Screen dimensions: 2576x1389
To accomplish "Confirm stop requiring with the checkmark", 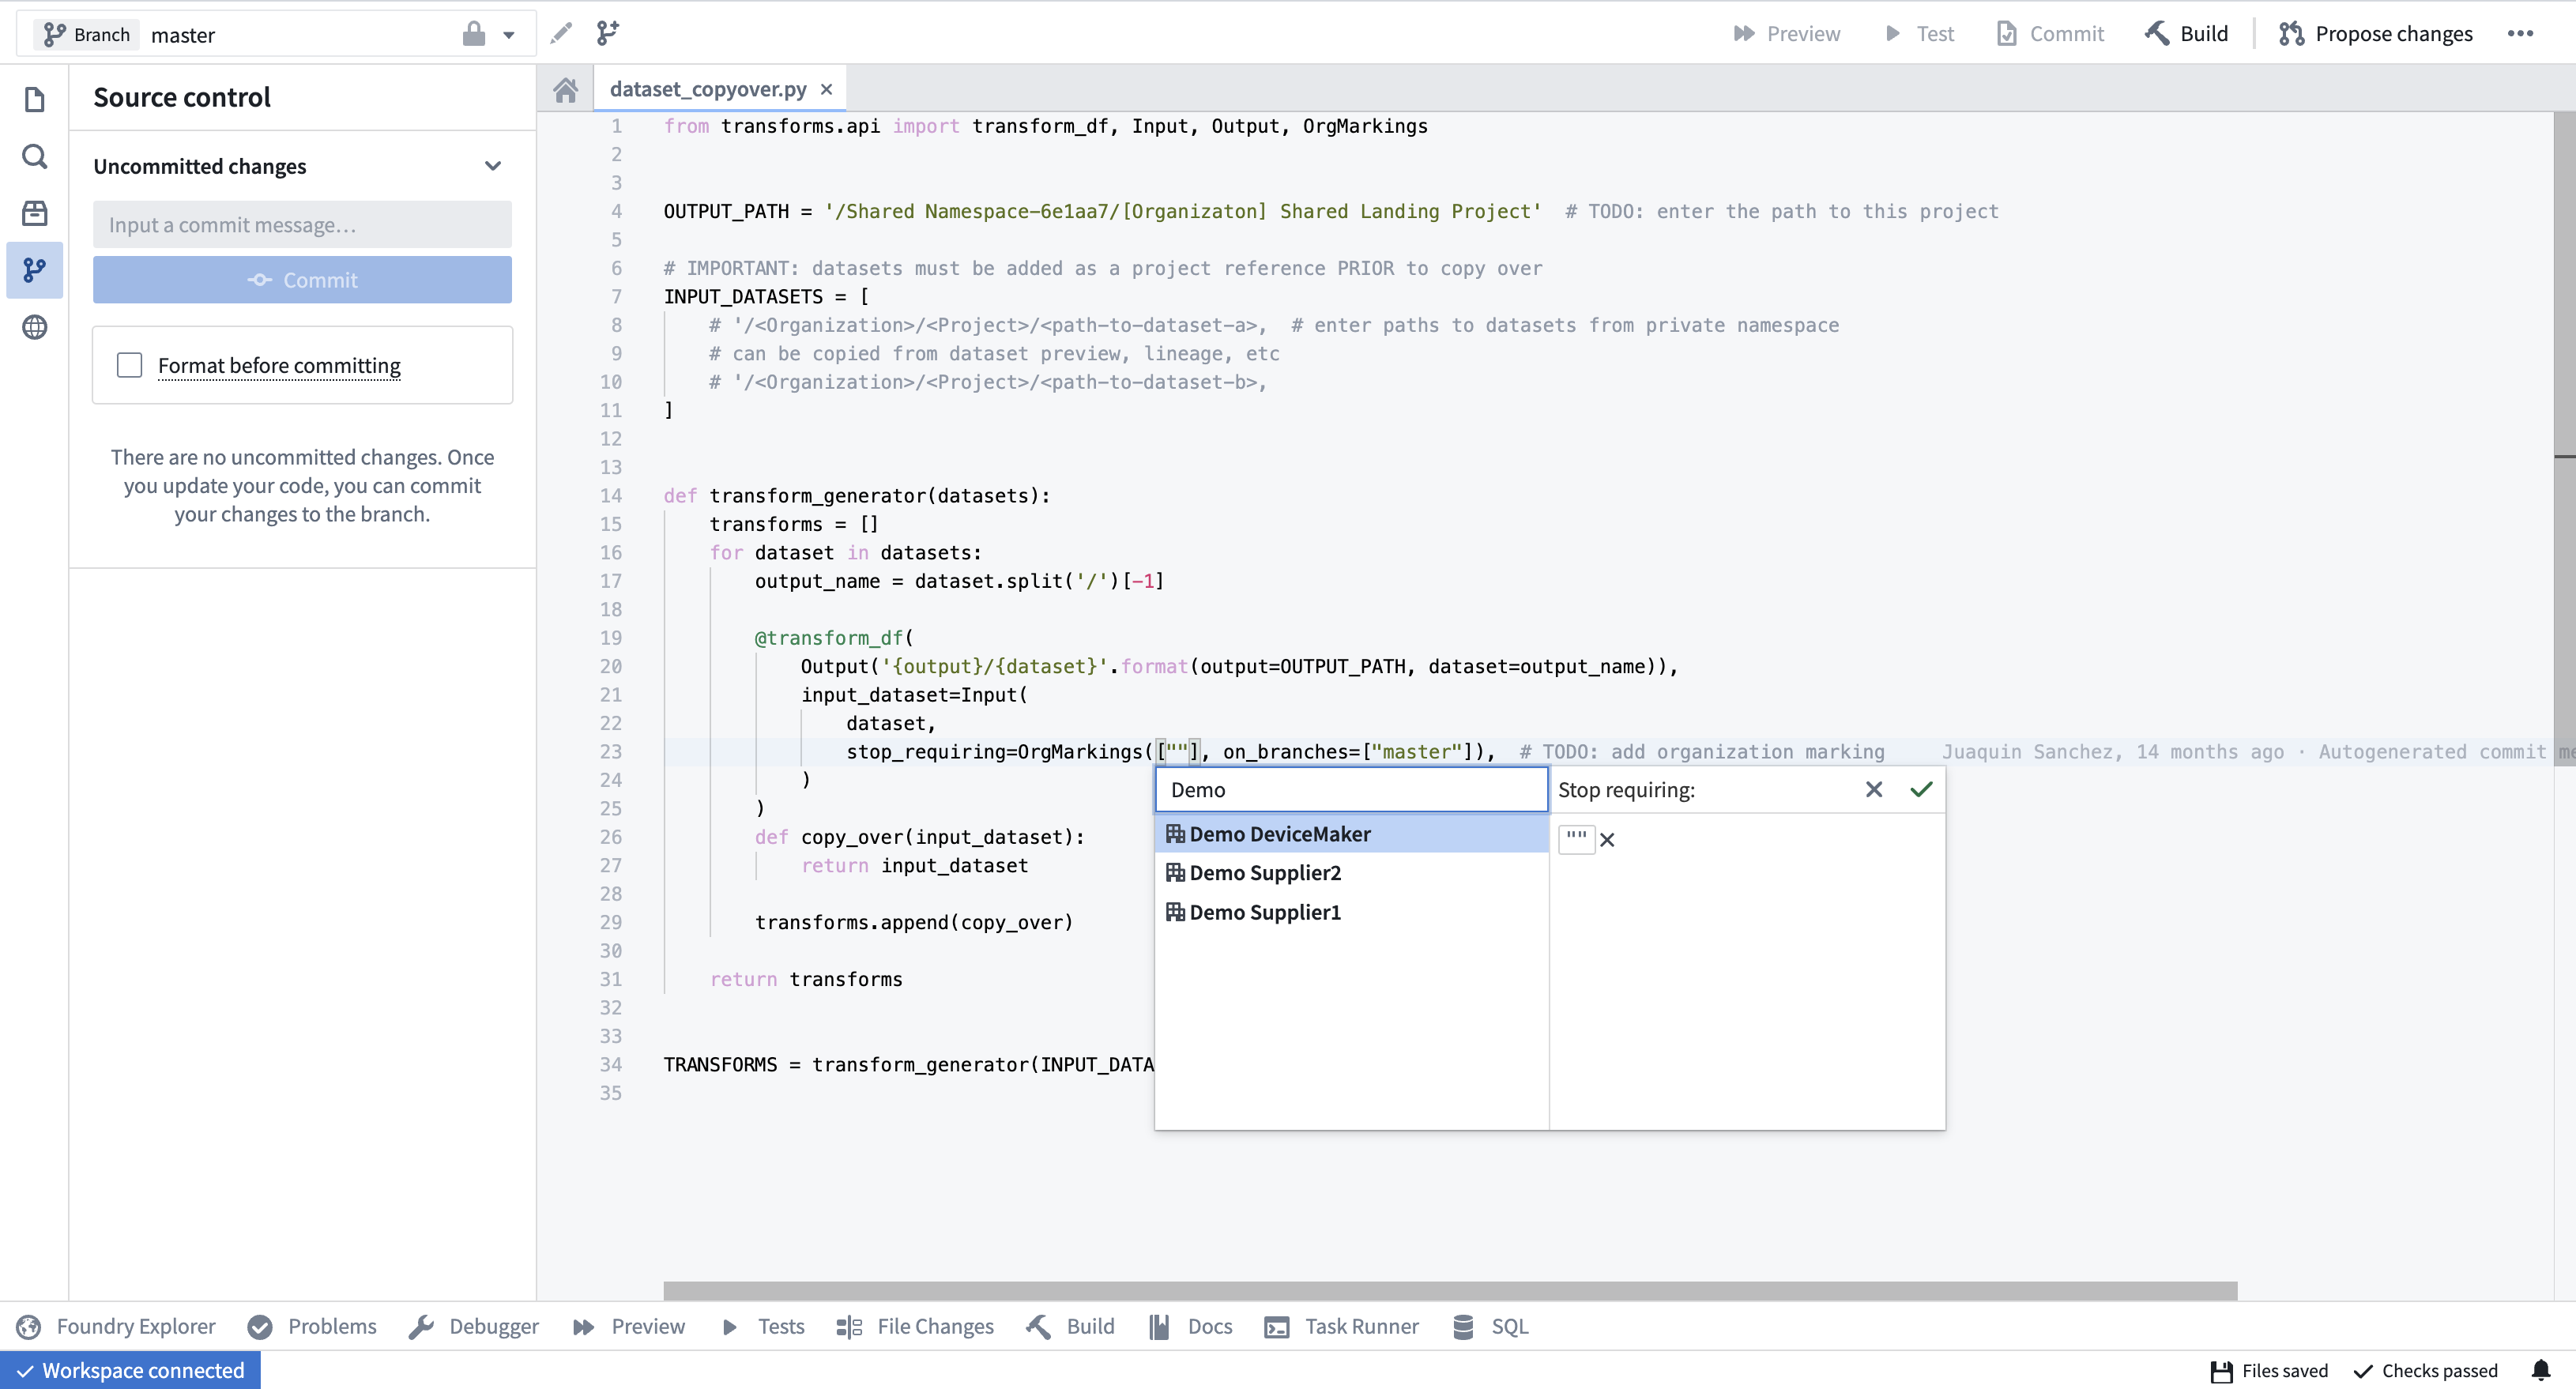I will pyautogui.click(x=1921, y=789).
